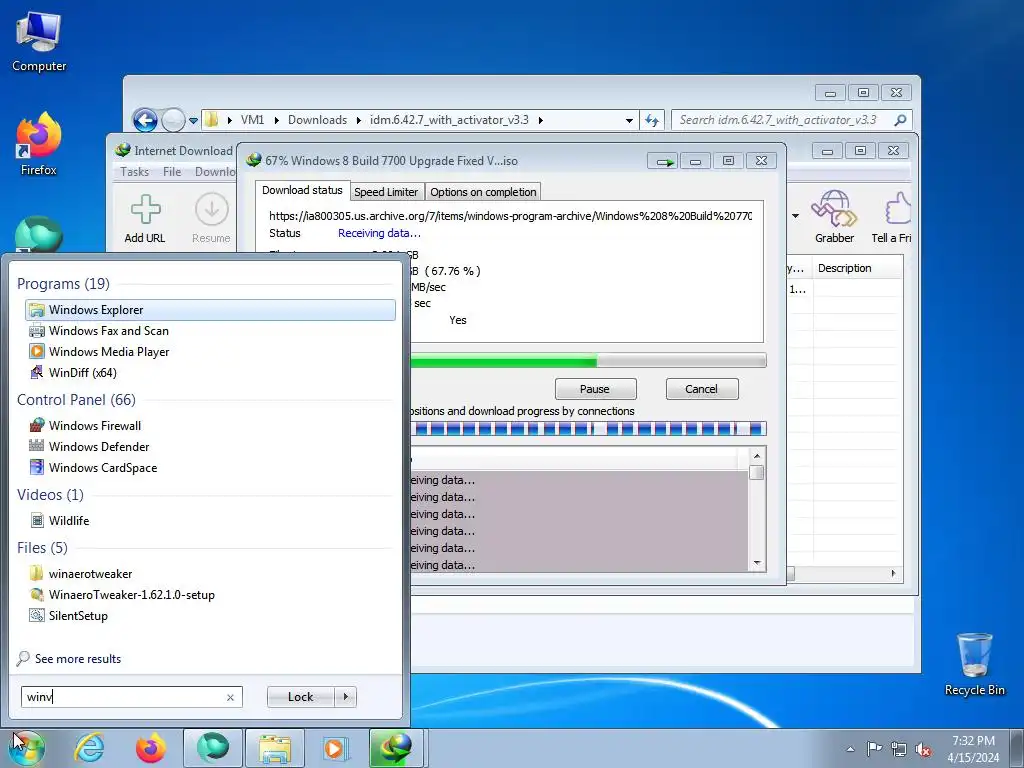The height and width of the screenshot is (768, 1024).
Task: Open Windows CardSpace entry
Action: point(210,467)
